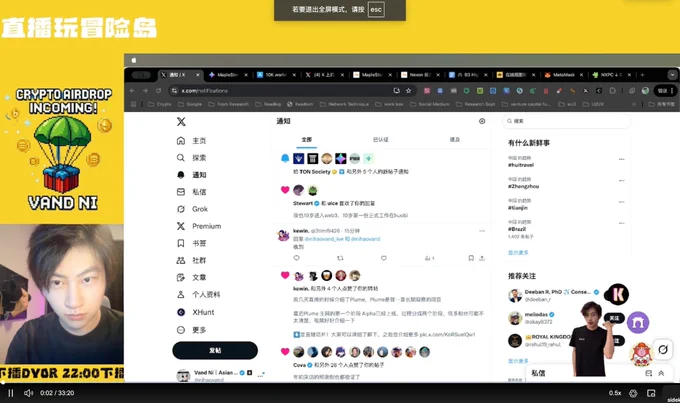Open the Crypto bookmarks folder
The image size is (680, 403).
(160, 104)
